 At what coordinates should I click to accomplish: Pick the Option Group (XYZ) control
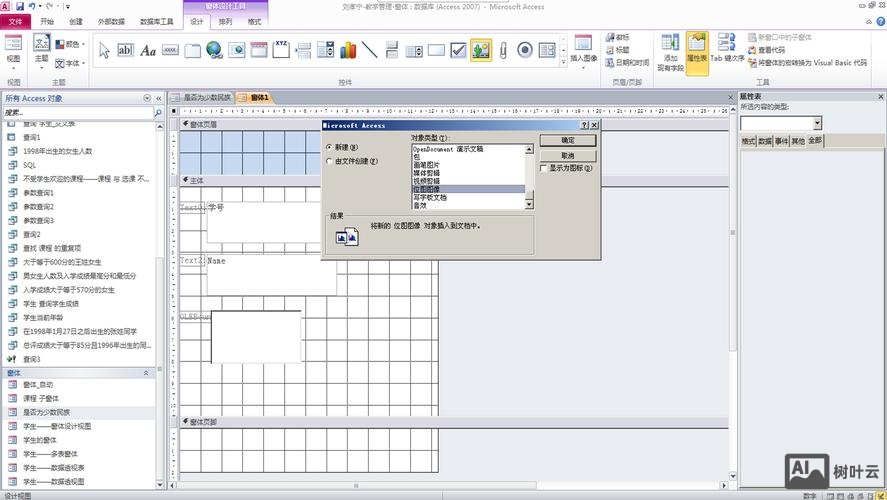click(281, 50)
